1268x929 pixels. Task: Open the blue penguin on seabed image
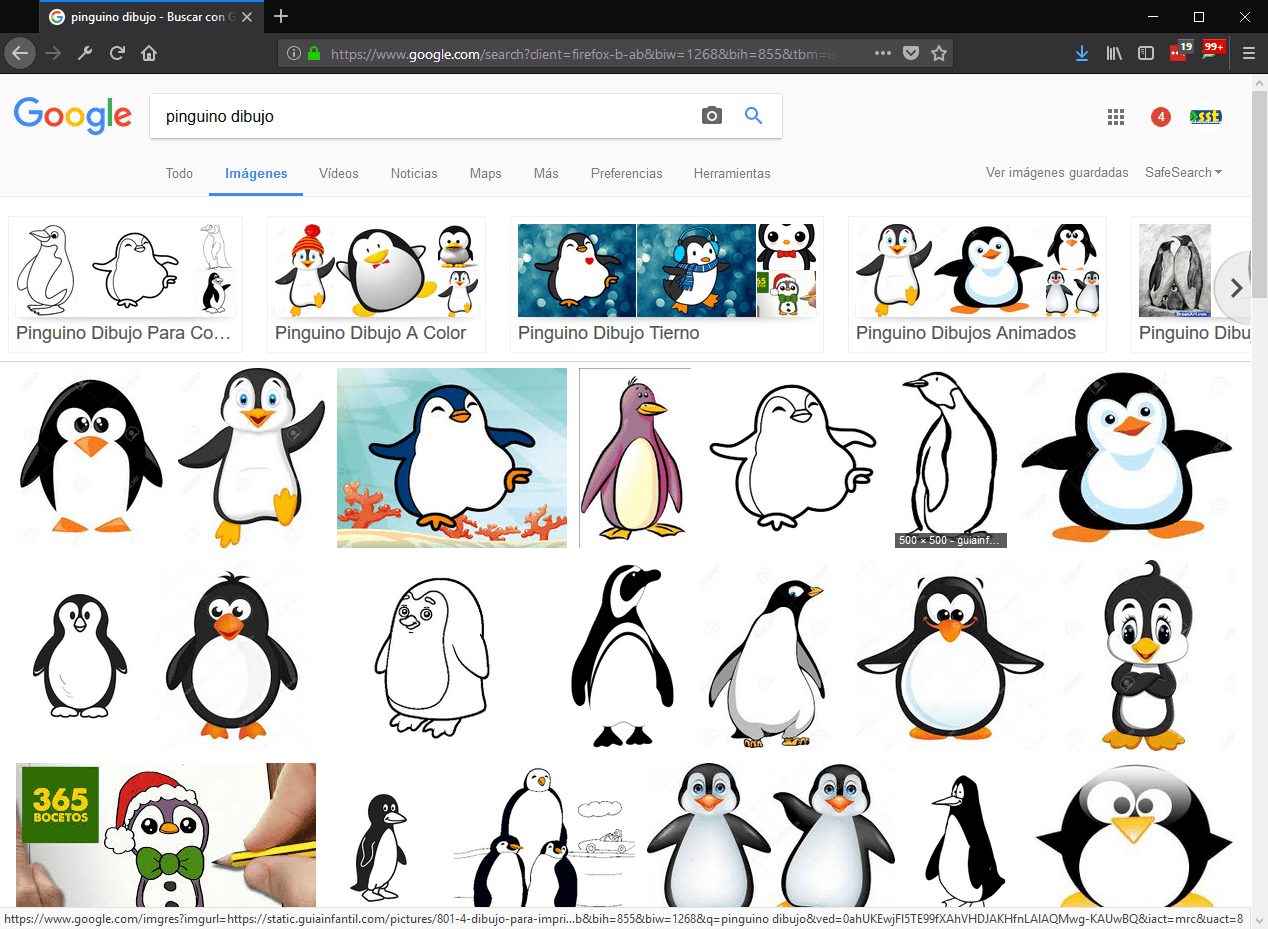(452, 458)
